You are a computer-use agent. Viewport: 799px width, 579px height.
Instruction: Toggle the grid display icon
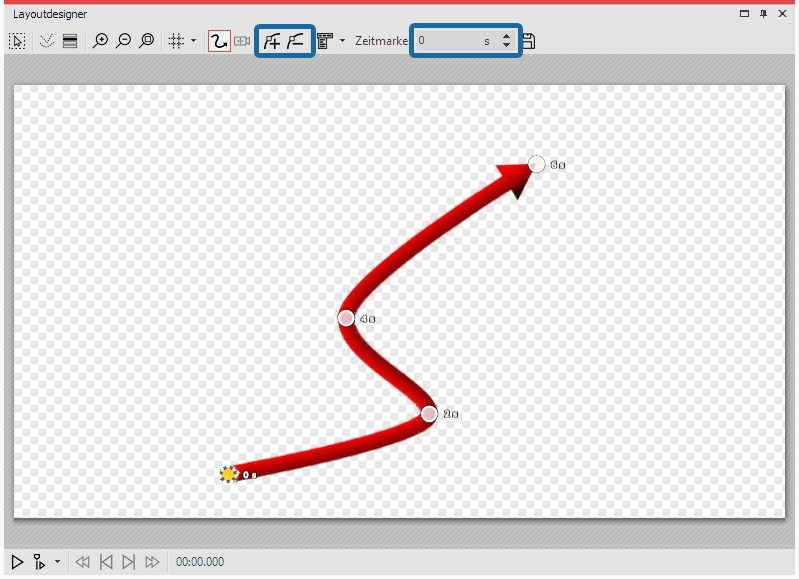pos(176,41)
